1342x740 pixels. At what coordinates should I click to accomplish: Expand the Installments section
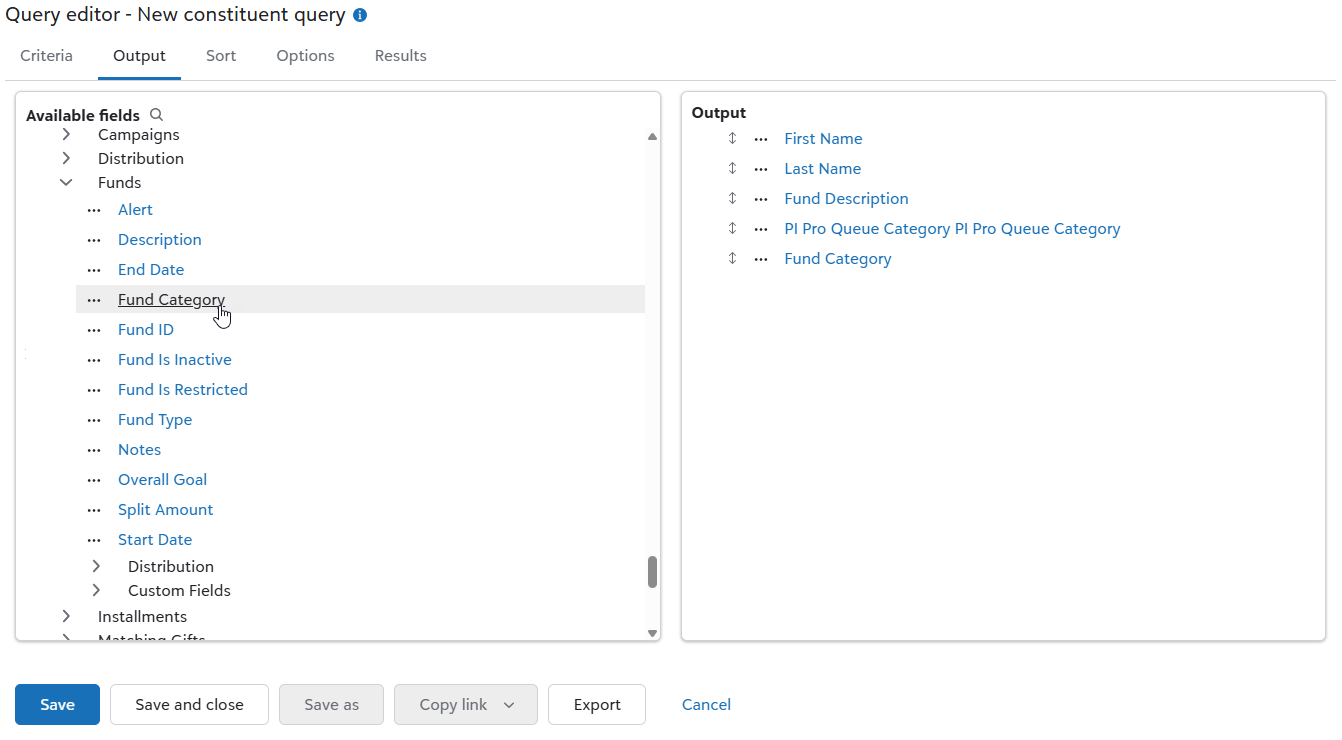pyautogui.click(x=66, y=616)
